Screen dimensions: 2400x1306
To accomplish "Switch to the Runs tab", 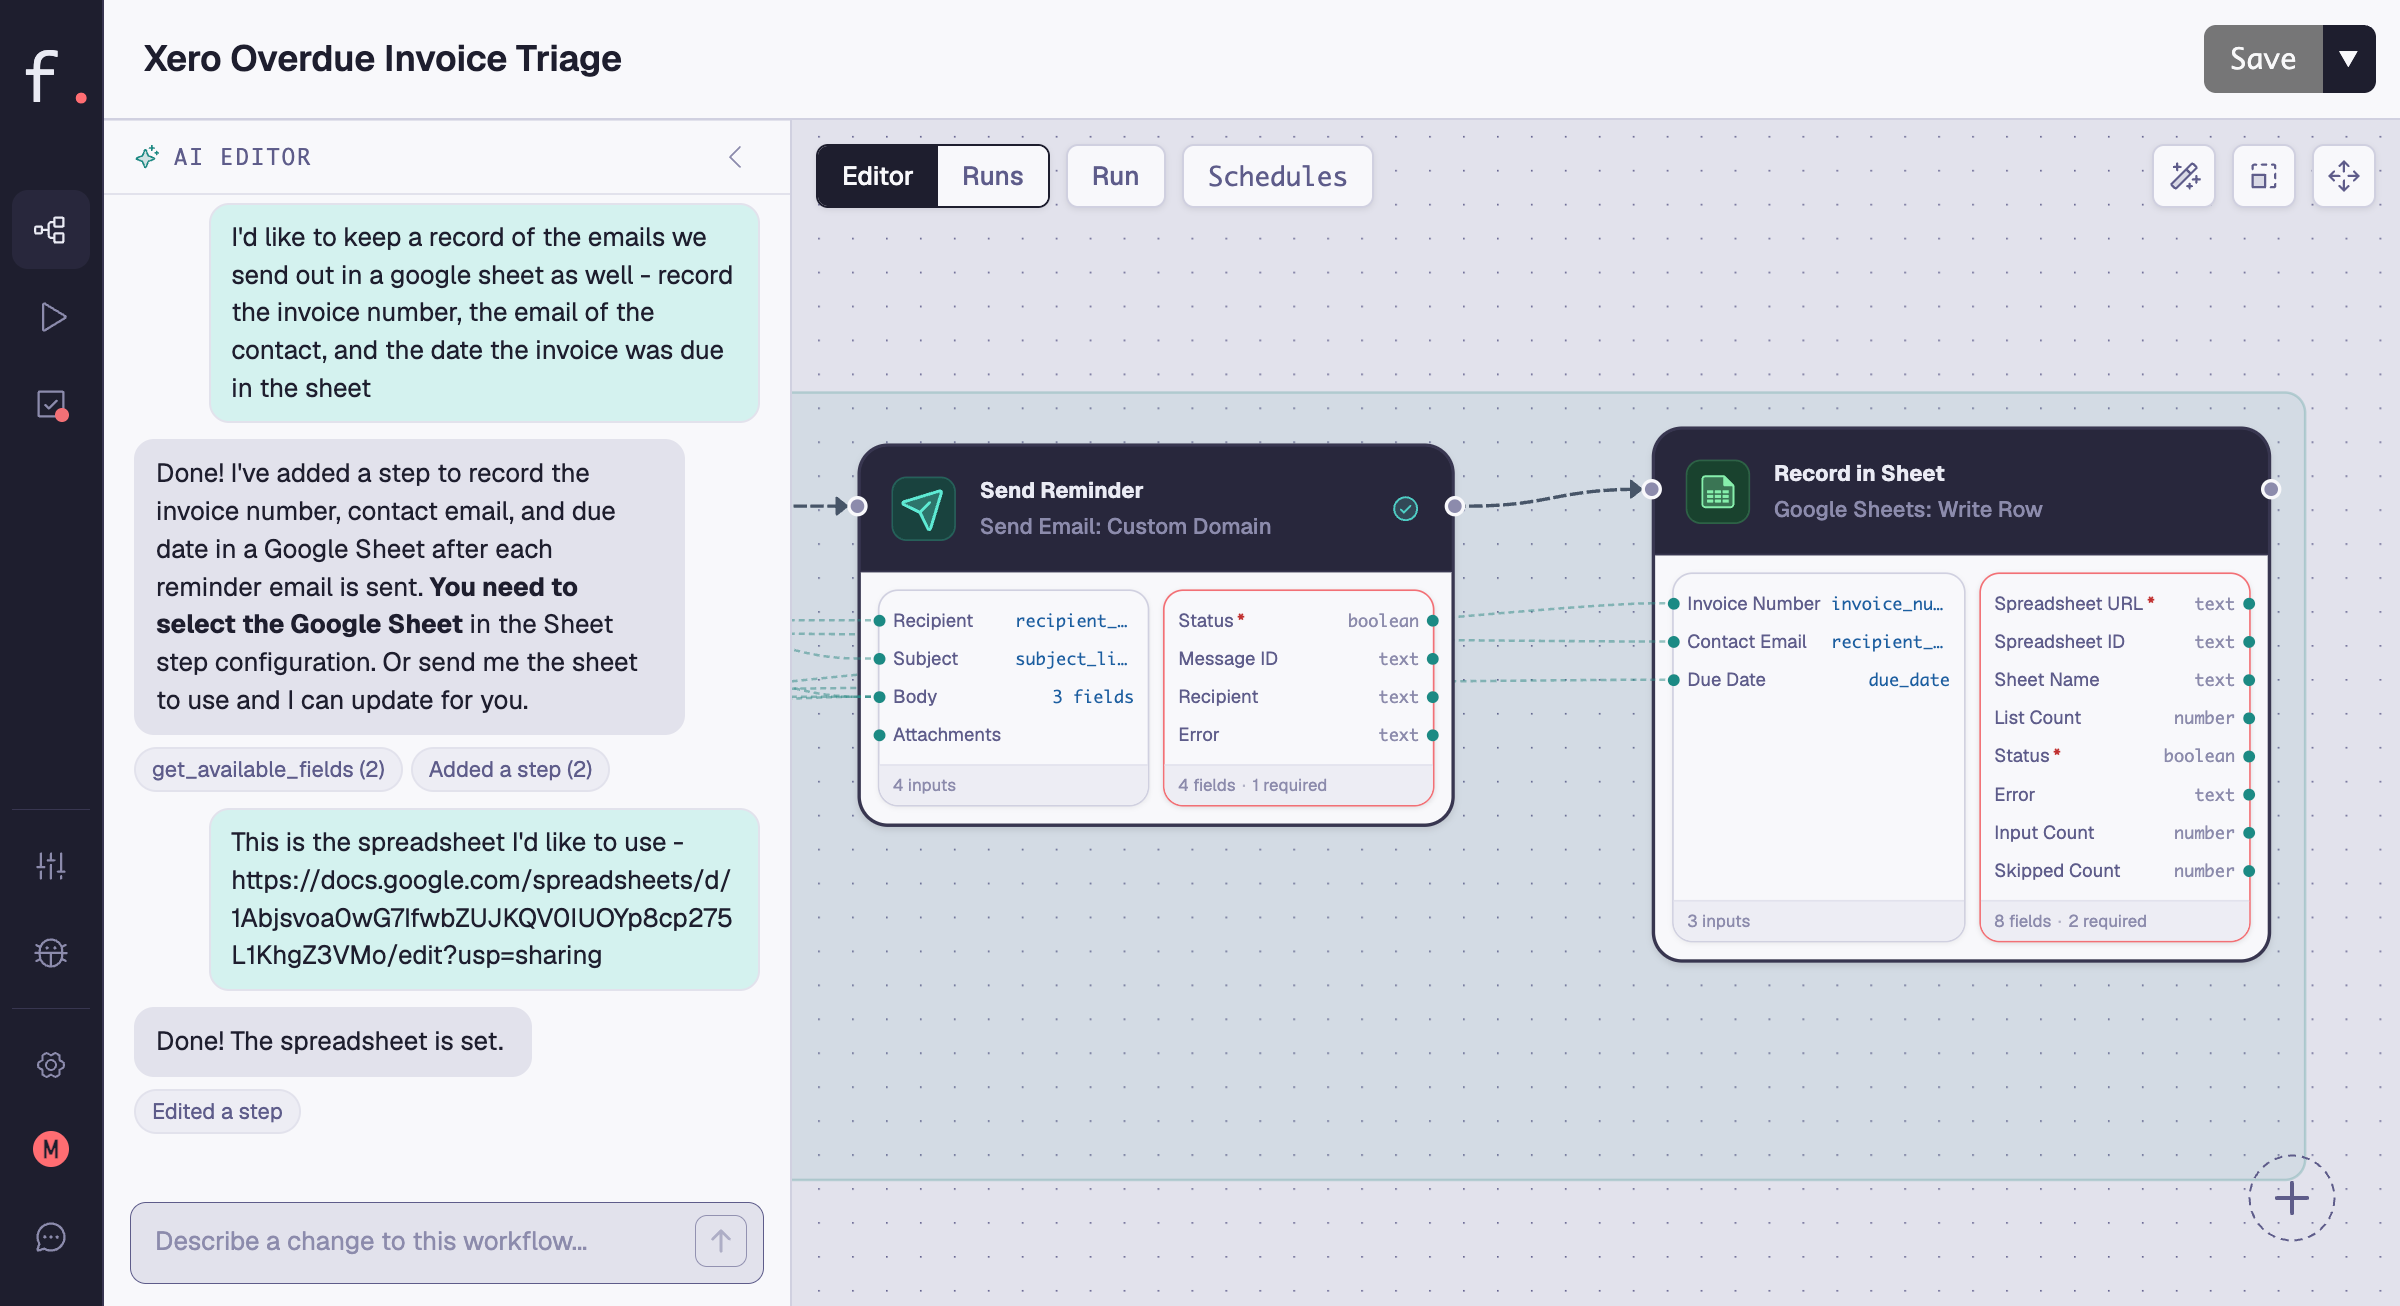I will 992,176.
